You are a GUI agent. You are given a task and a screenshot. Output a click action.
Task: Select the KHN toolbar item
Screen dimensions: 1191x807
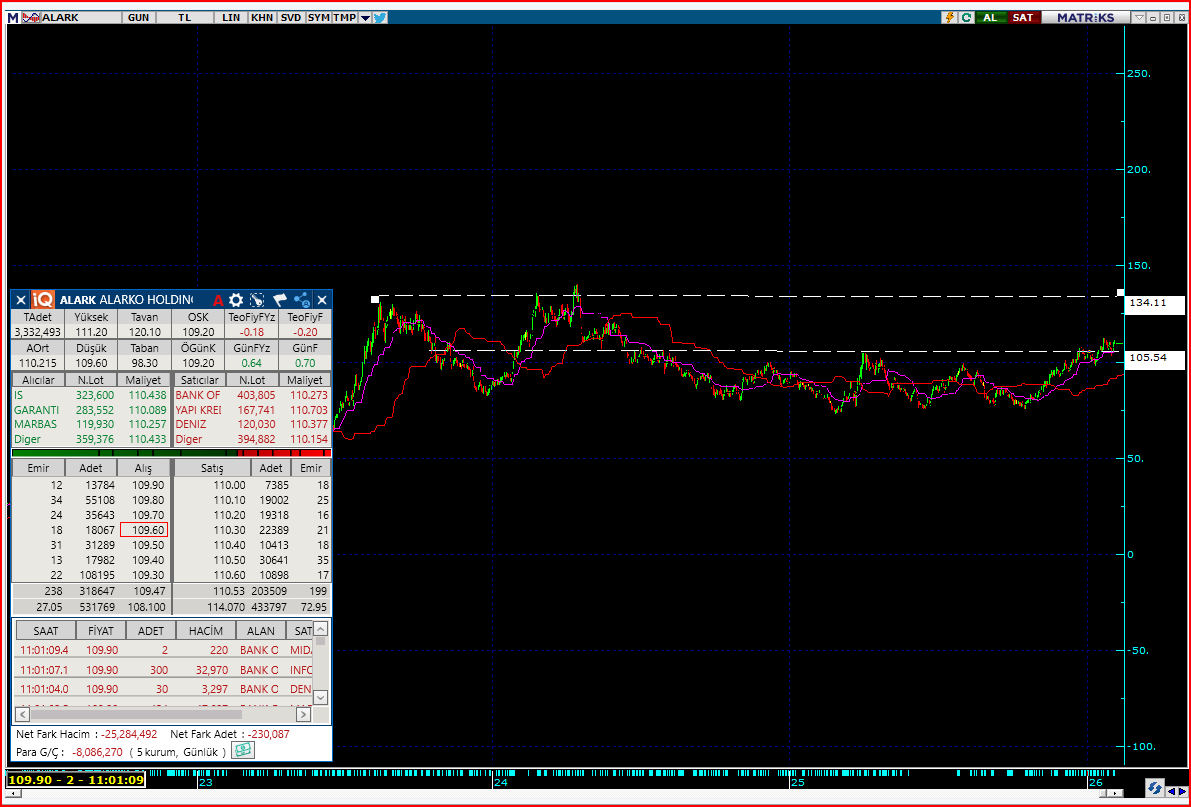pos(261,17)
